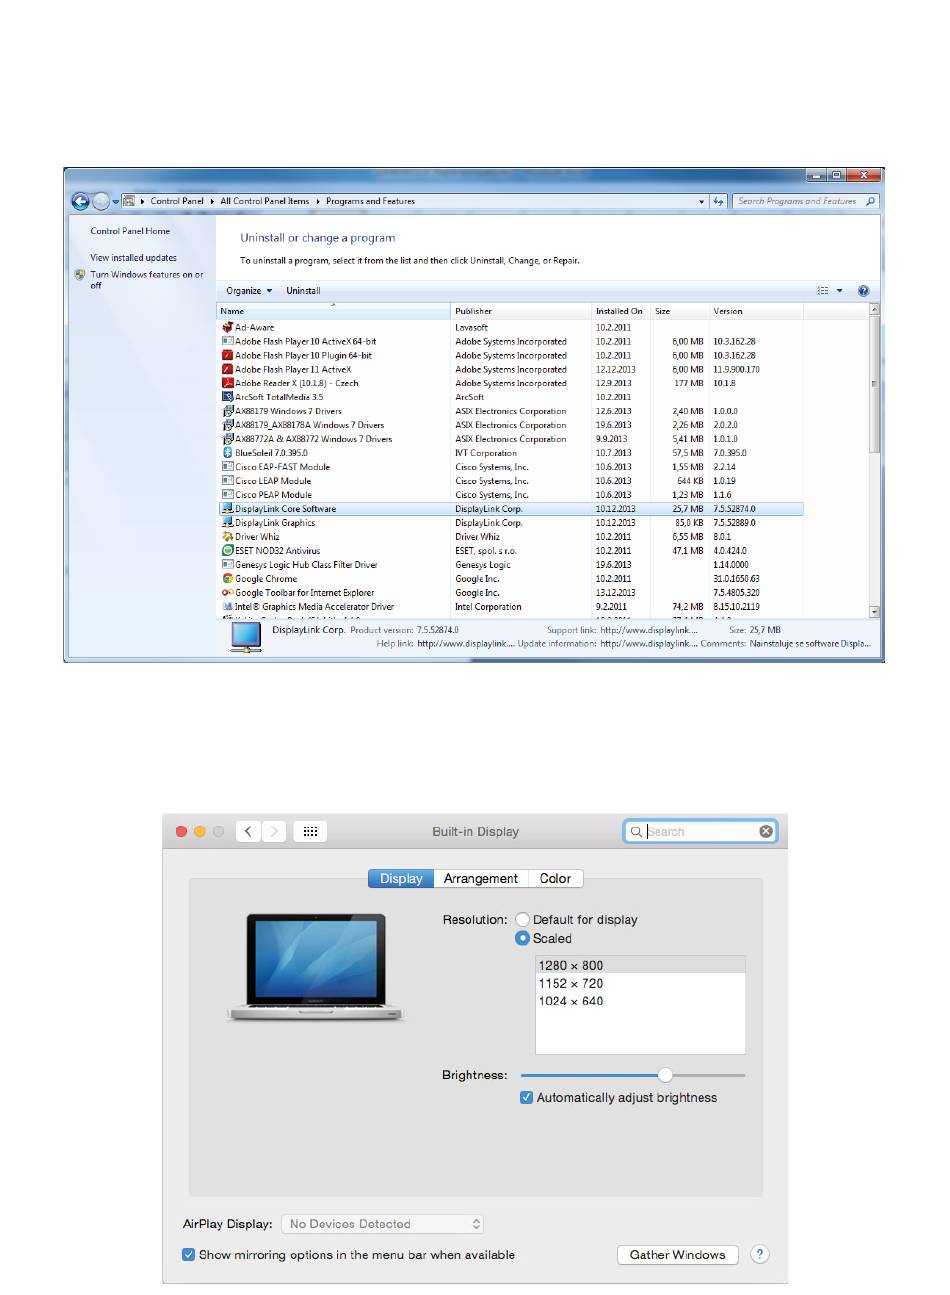Select the Default for display radio button
Screen dimensions: 950x1295
tap(523, 920)
